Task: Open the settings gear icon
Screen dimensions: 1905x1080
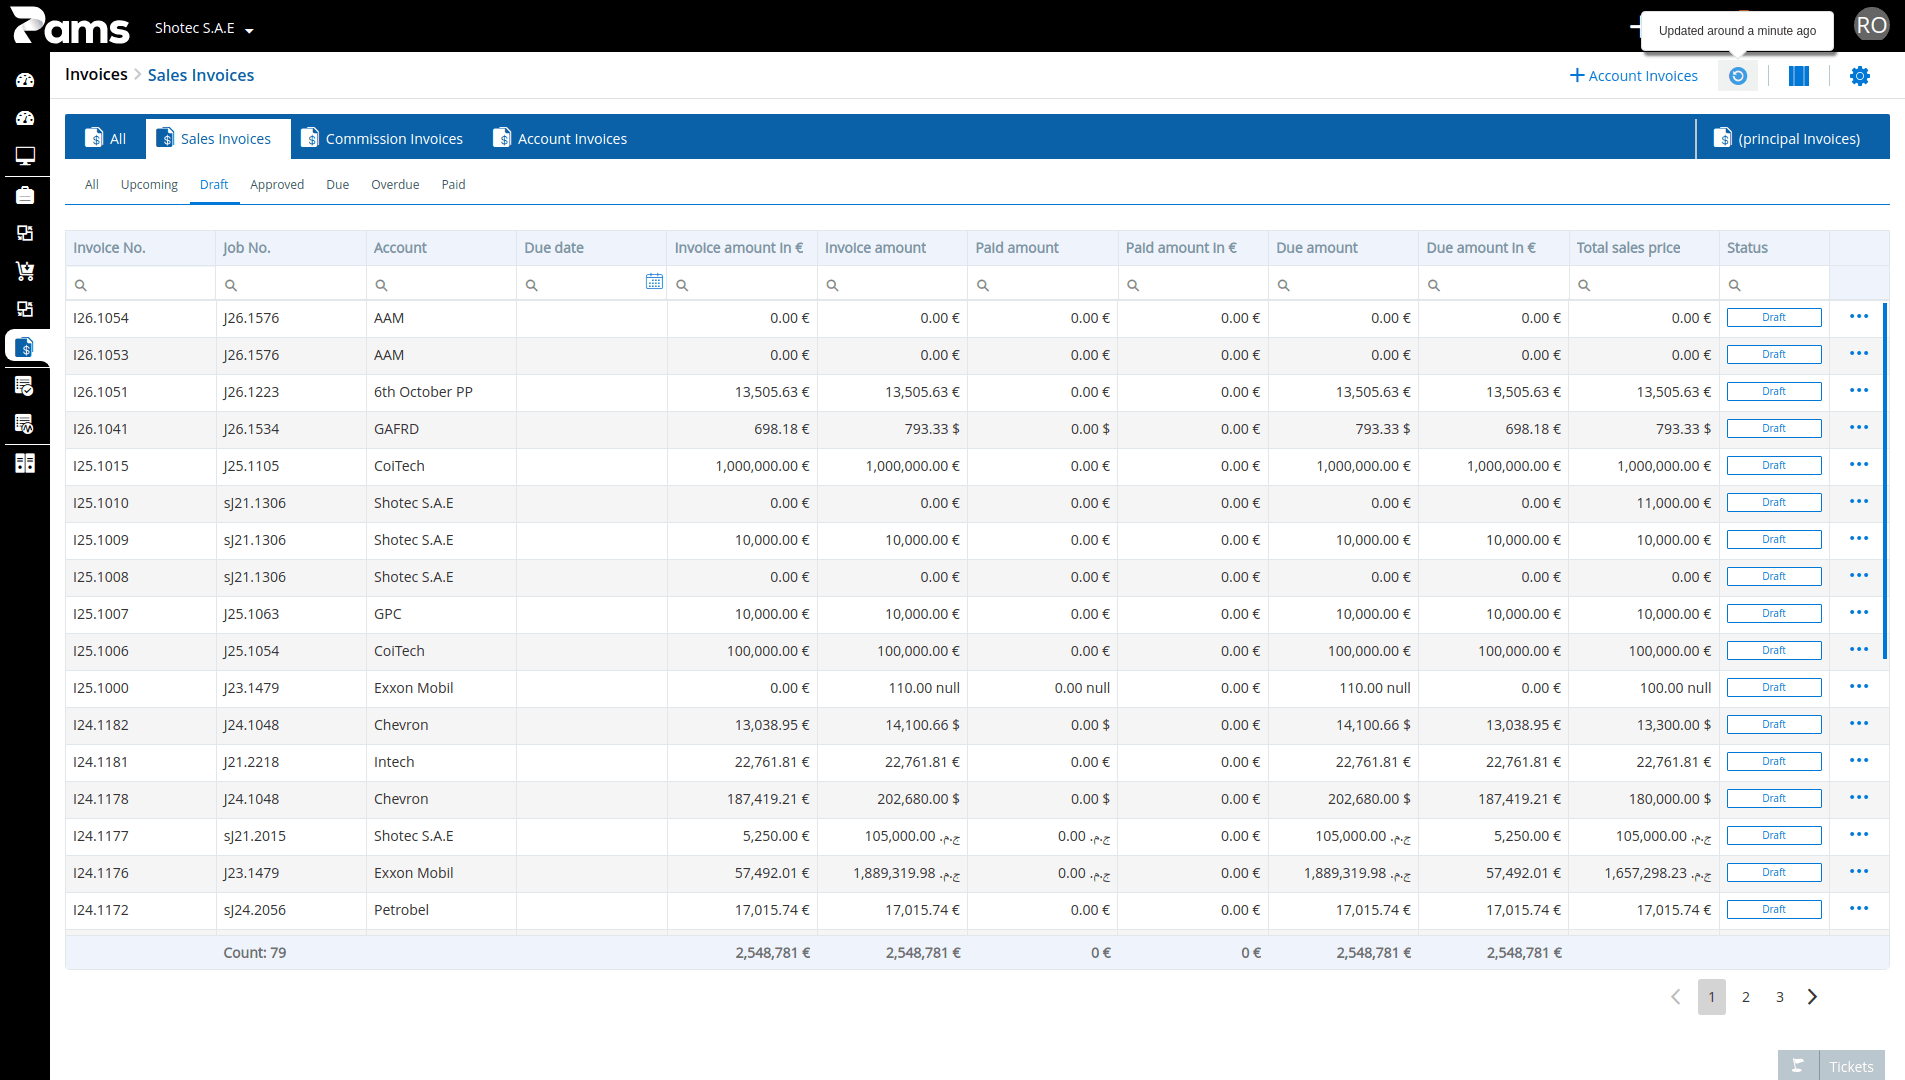Action: point(1860,76)
